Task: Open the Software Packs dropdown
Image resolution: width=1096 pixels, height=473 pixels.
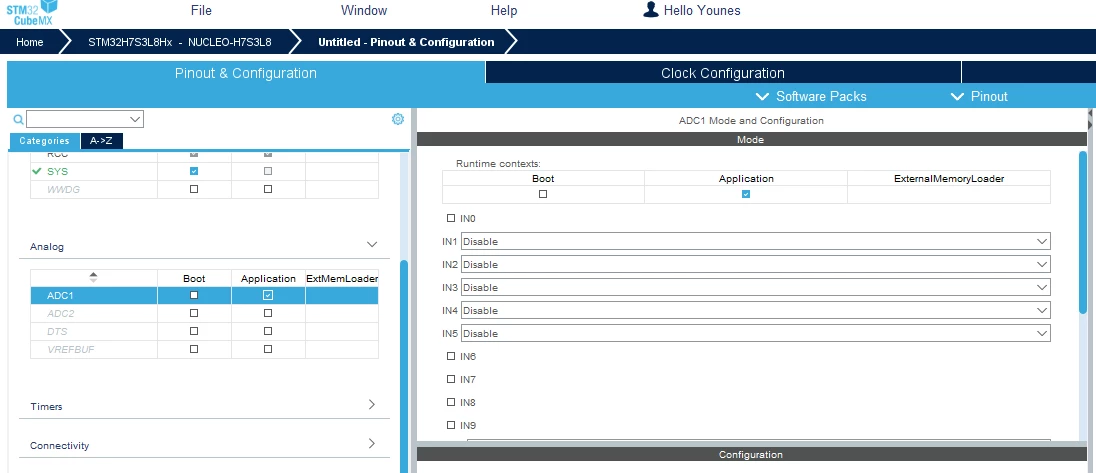Action: [812, 96]
